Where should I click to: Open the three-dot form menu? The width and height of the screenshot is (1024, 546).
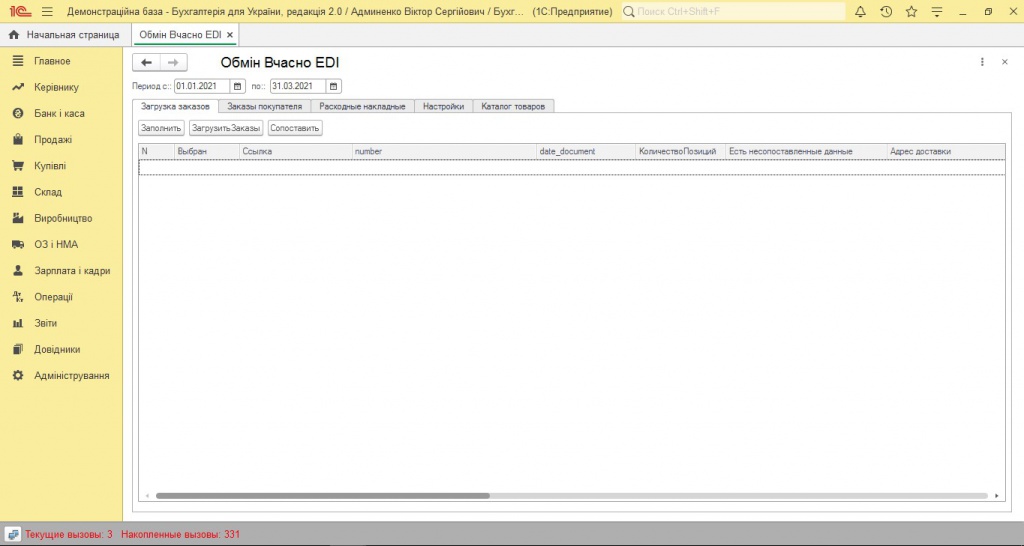pos(982,62)
